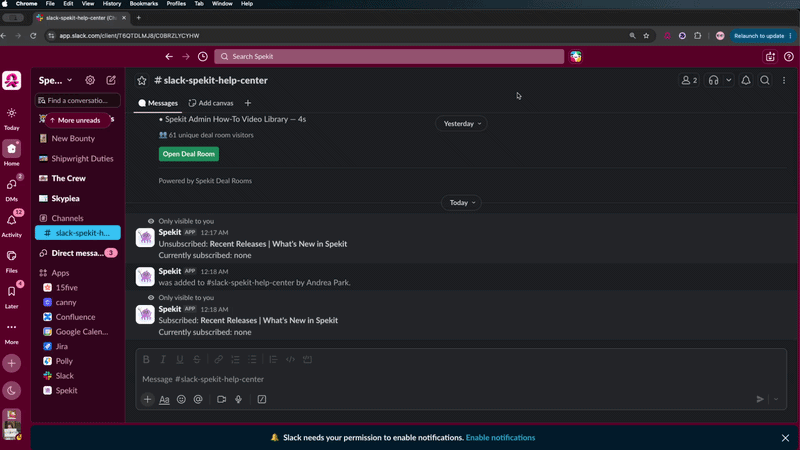Open attachments plus menu in composer

[147, 399]
